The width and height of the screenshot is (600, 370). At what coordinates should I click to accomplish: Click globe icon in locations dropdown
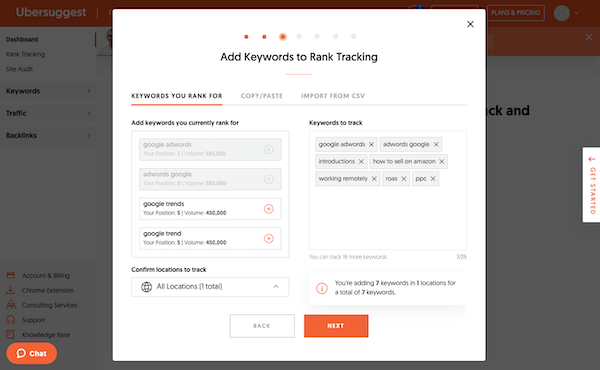147,287
